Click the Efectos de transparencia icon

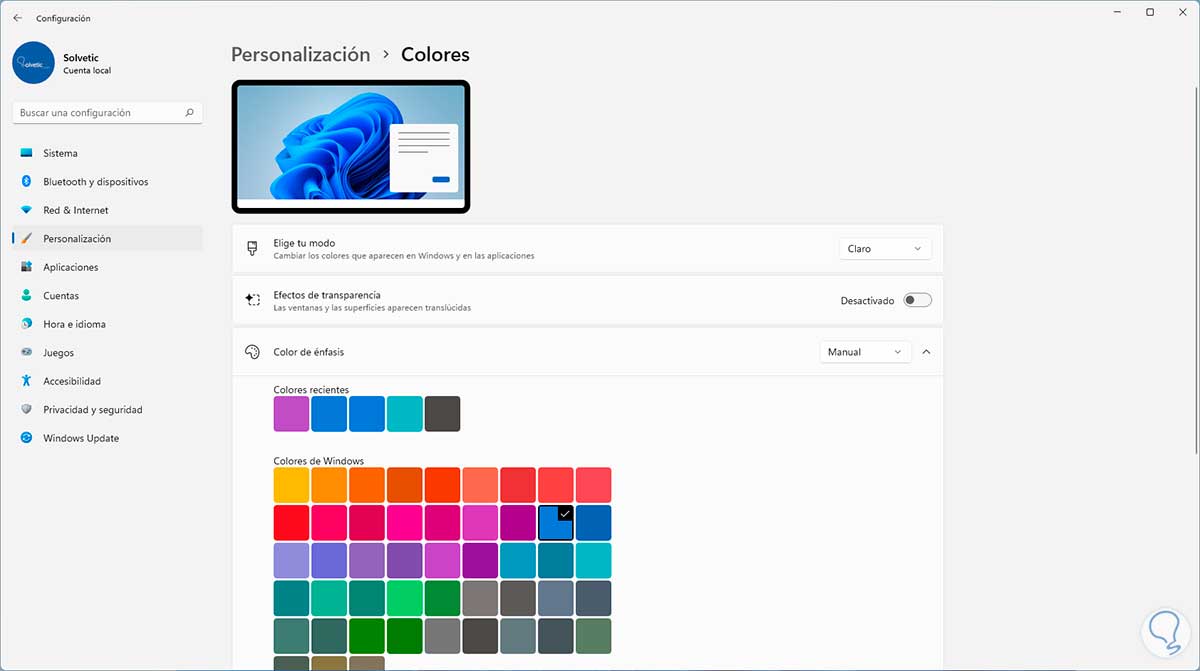(252, 300)
